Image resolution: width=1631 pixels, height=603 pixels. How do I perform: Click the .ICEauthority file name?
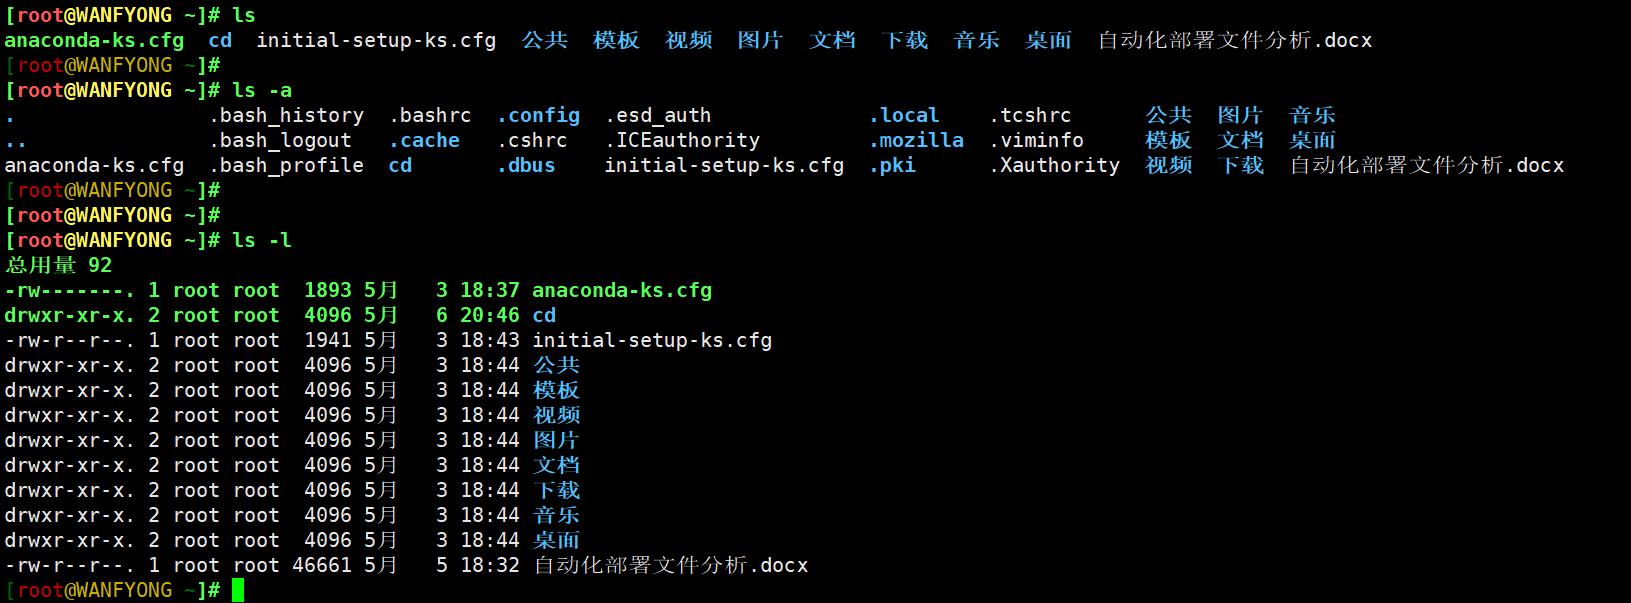(x=682, y=141)
